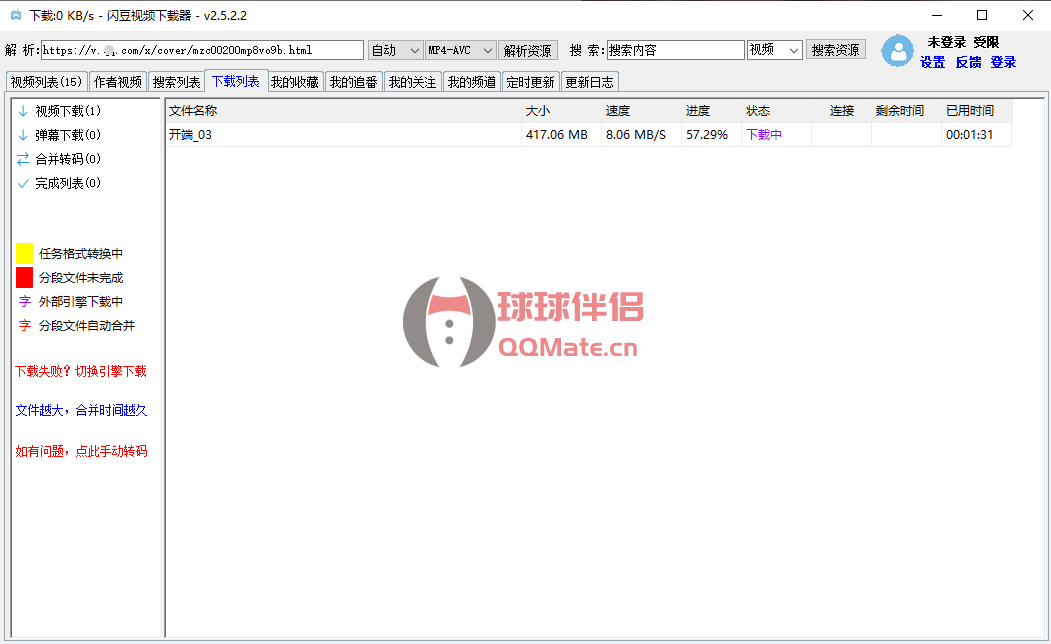Click the yellow 任务格式转换中 color swatch

tap(24, 253)
